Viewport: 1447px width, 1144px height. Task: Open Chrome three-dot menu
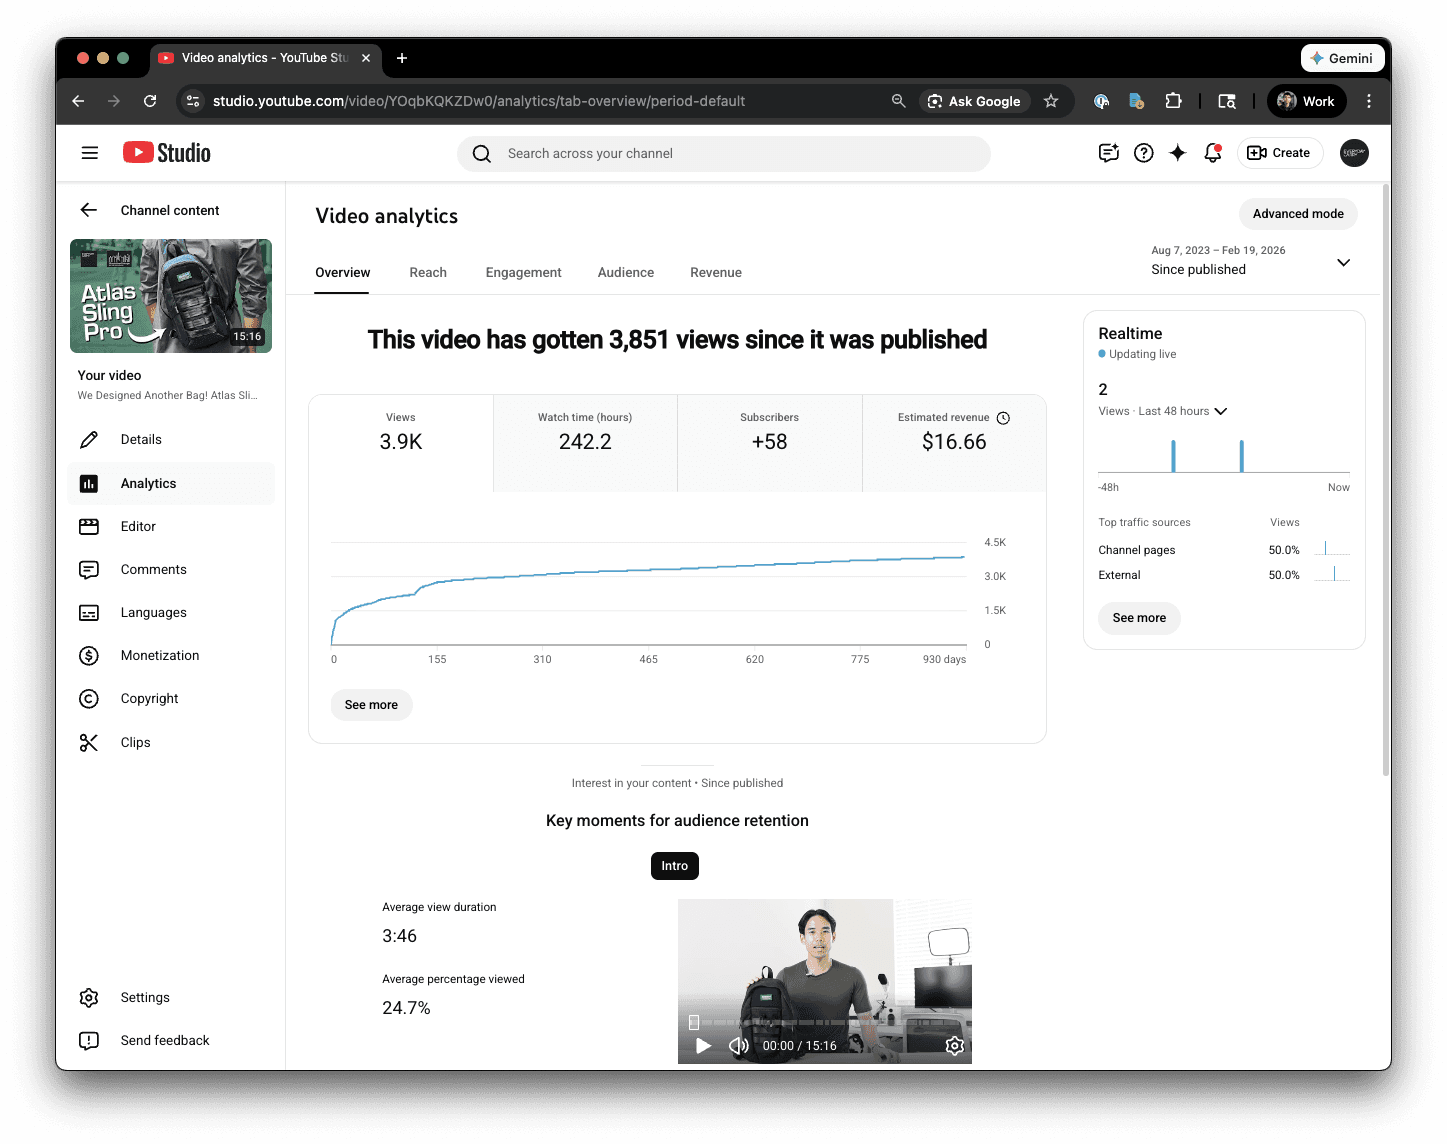(1369, 101)
